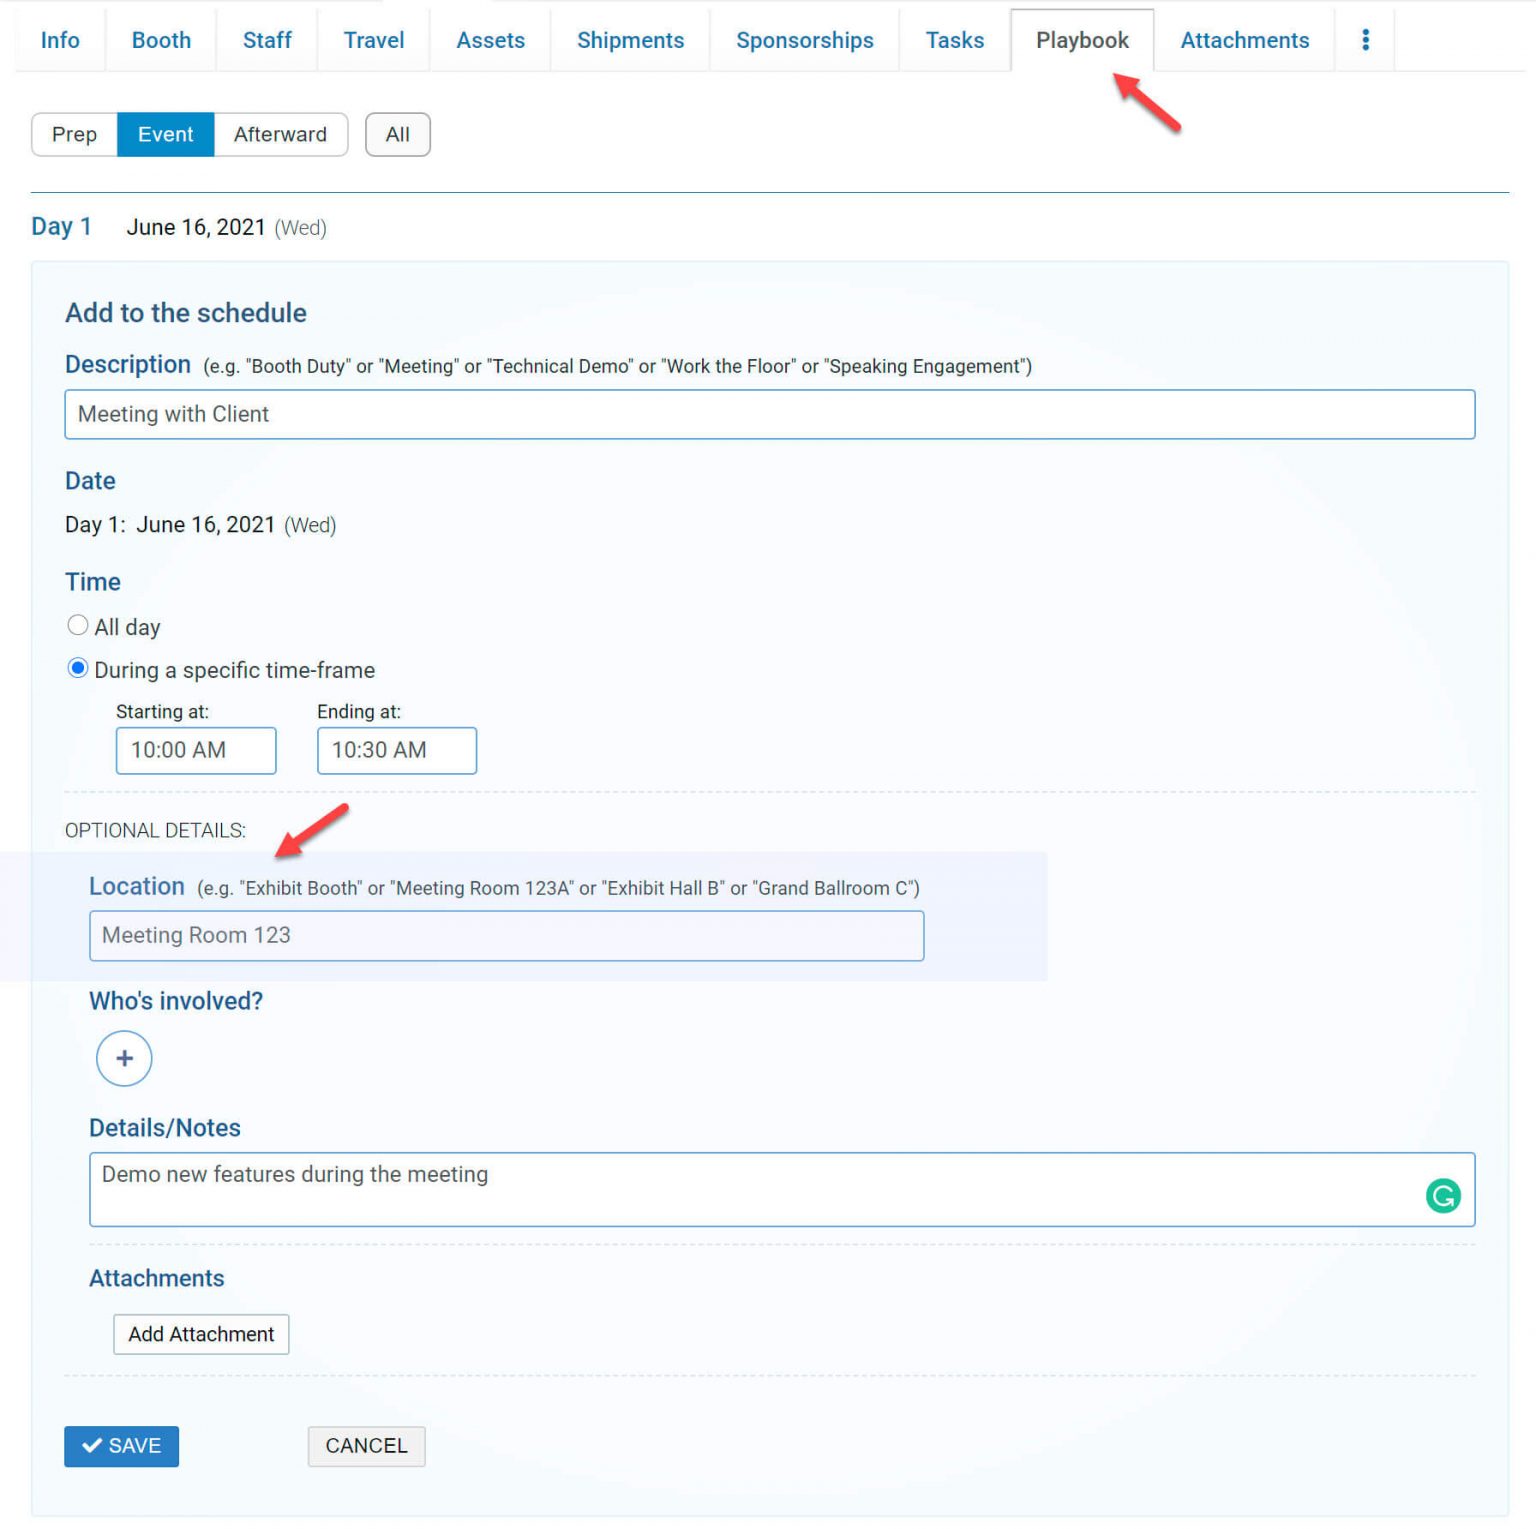This screenshot has height=1529, width=1536.
Task: Click the Add Attachment button
Action: (200, 1334)
